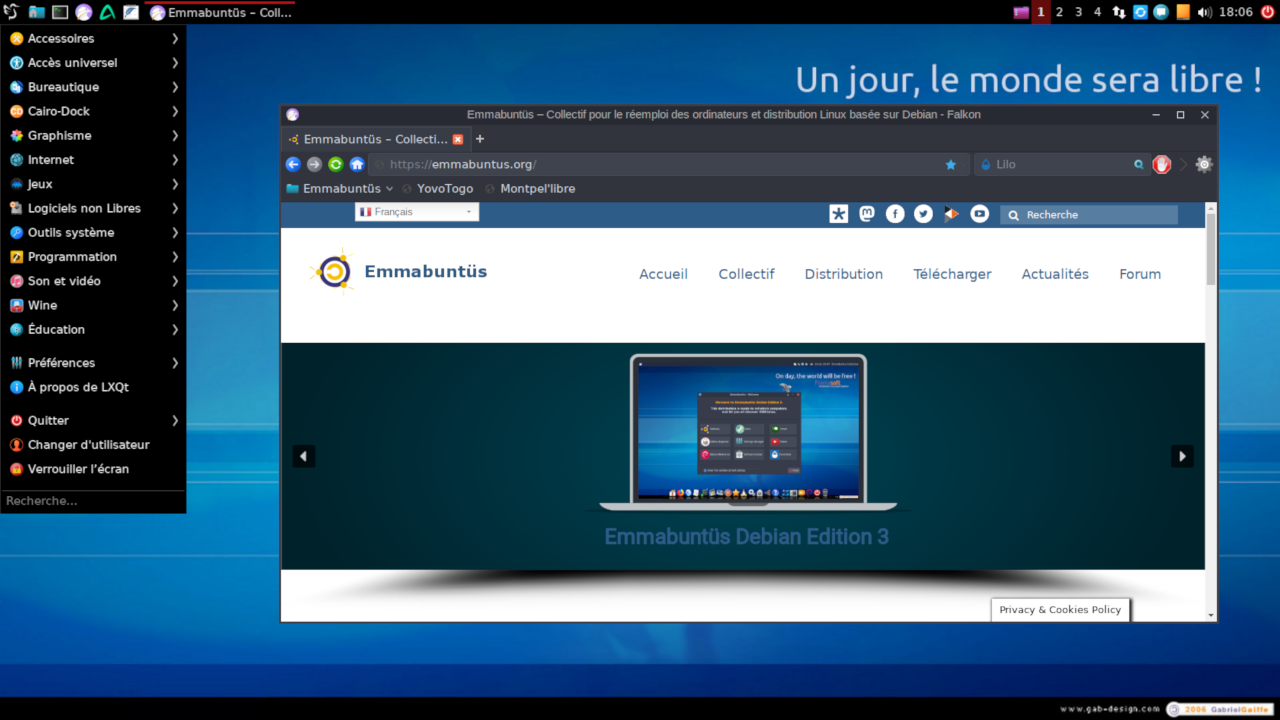Open the Mastodon social icon
Screen dimensions: 1280x720
click(867, 214)
